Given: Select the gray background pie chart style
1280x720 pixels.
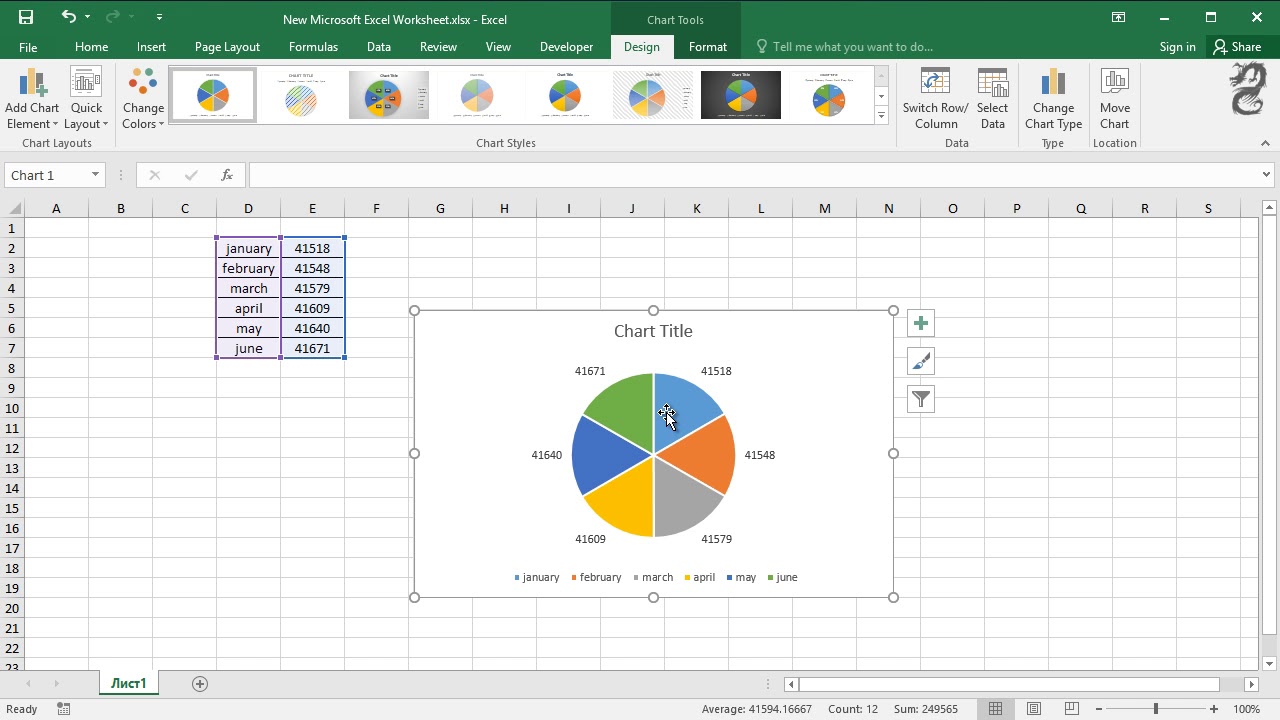Looking at the screenshot, I should tap(389, 95).
